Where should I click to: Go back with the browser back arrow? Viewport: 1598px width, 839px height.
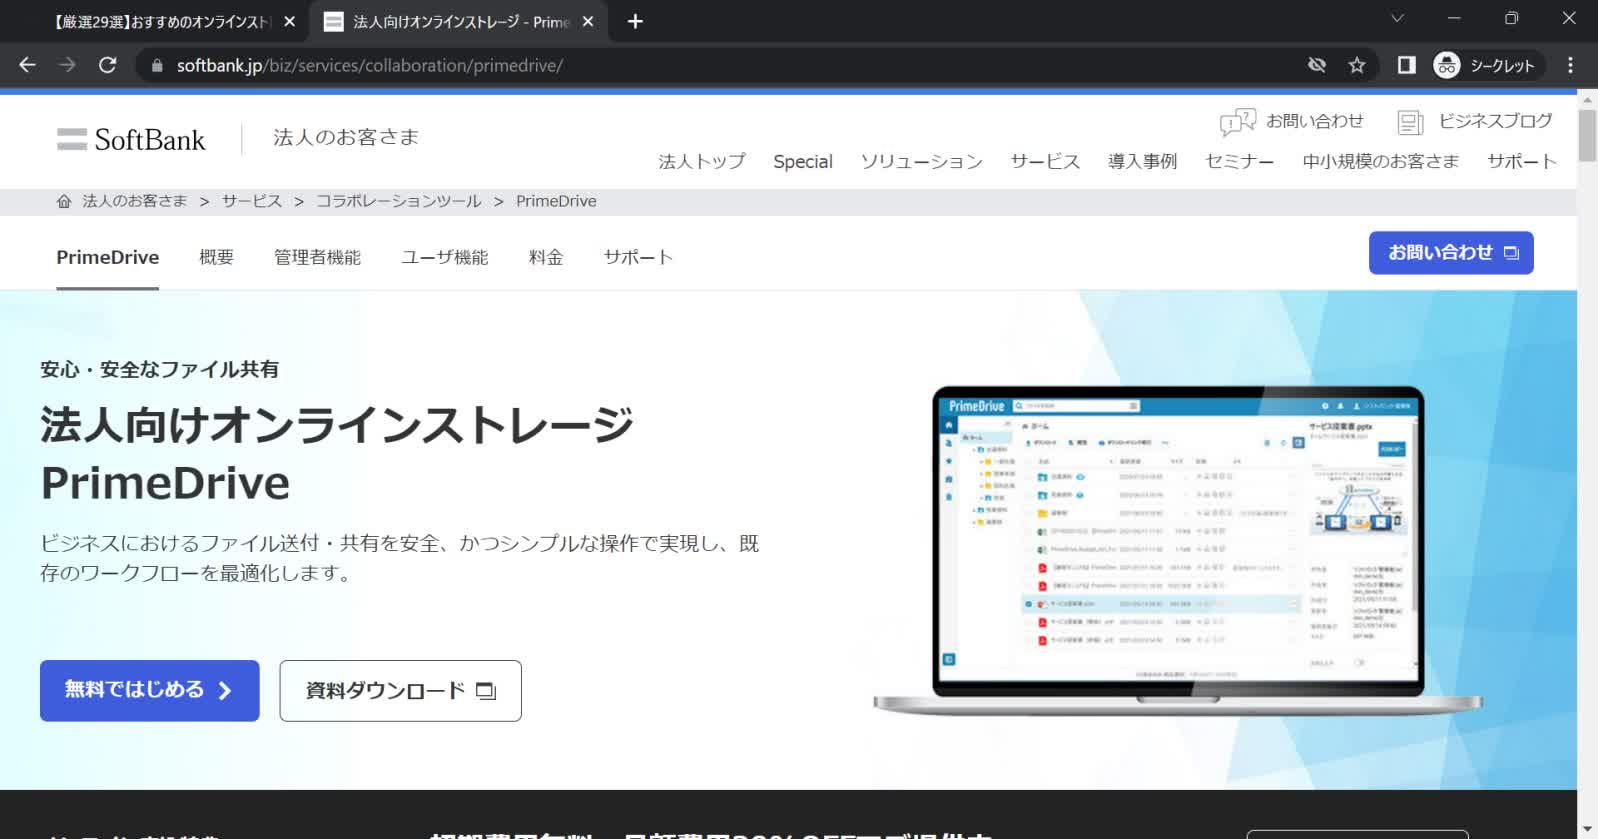tap(27, 65)
